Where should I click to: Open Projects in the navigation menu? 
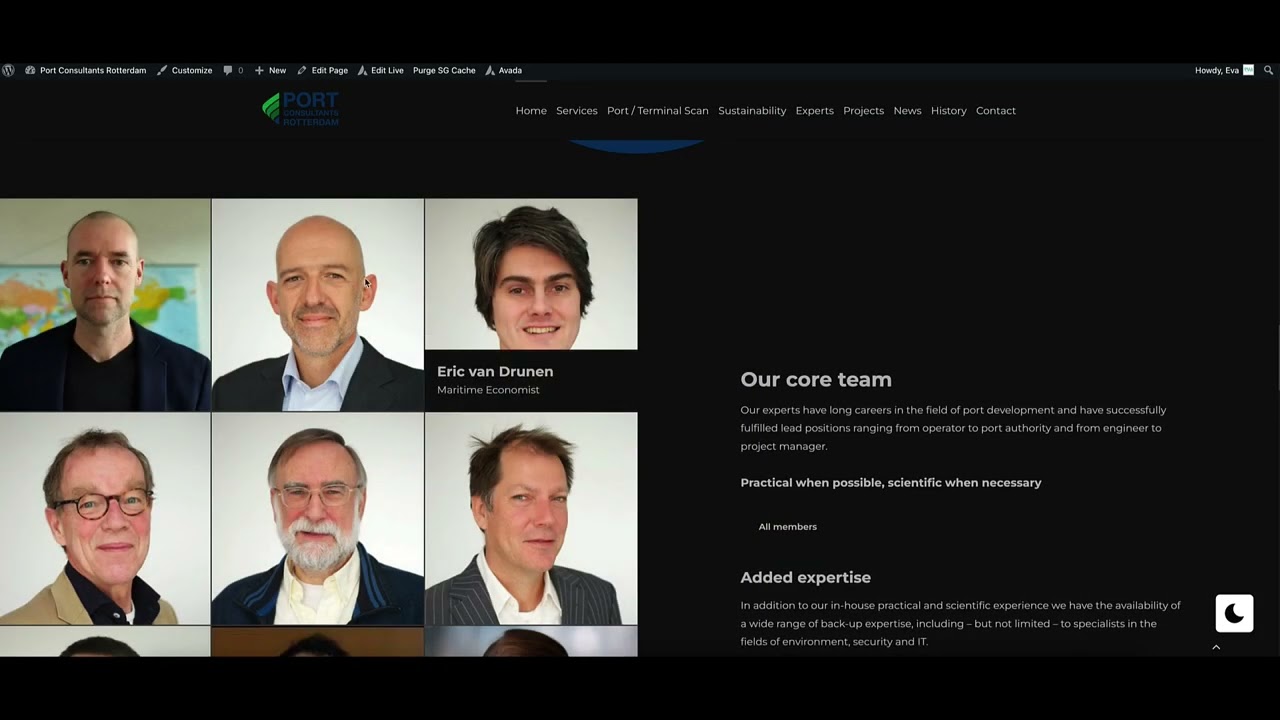click(x=864, y=111)
